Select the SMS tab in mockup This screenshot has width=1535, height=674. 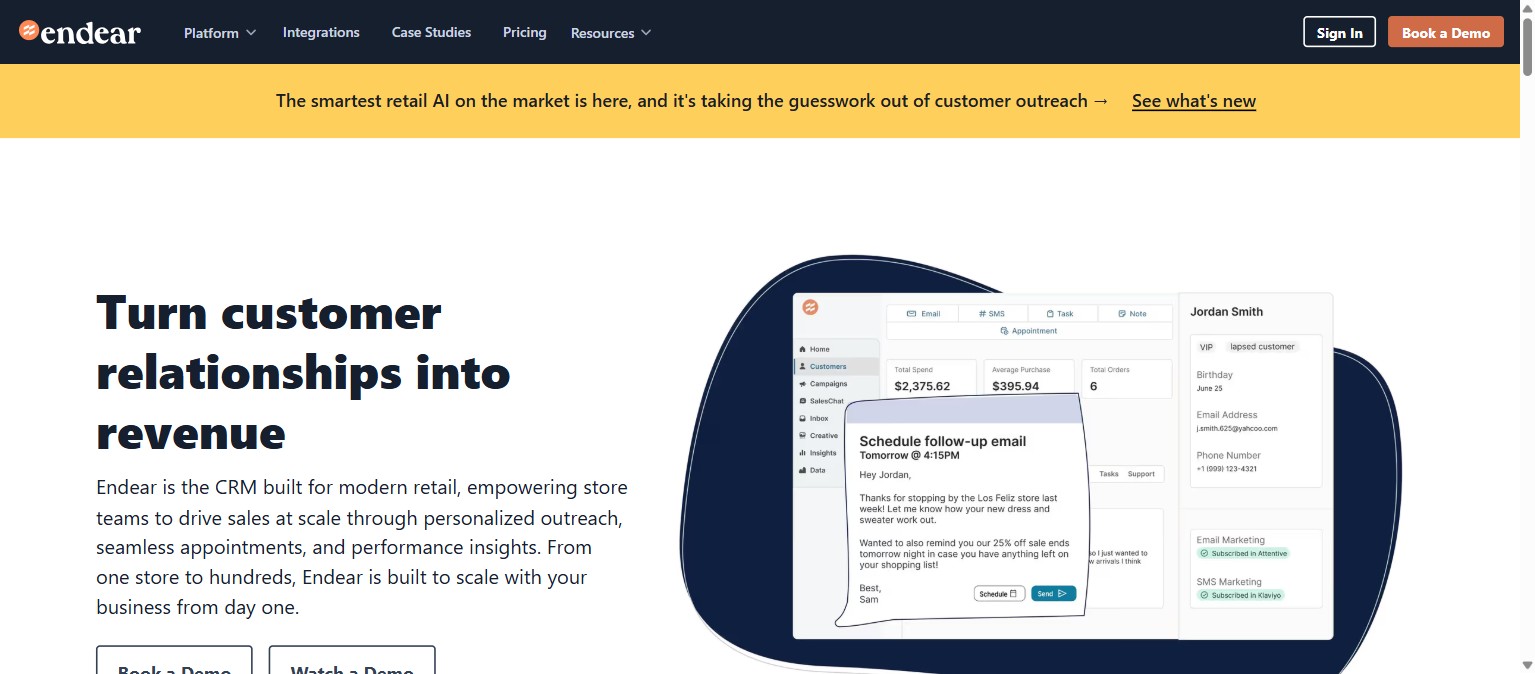click(x=992, y=314)
